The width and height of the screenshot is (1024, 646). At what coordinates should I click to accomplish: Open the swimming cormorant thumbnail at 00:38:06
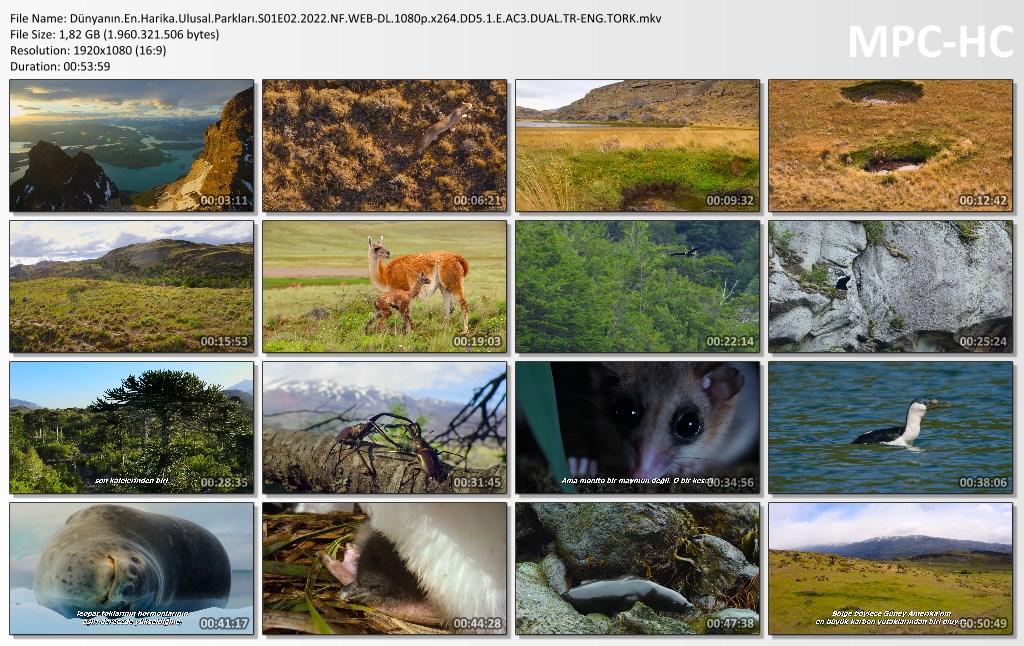pos(890,428)
